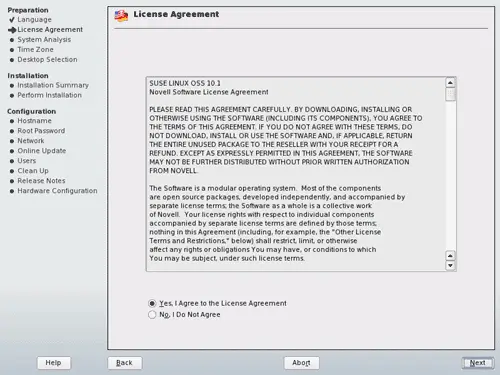The width and height of the screenshot is (500, 375).
Task: Click the License Agreement page title
Action: (x=176, y=14)
